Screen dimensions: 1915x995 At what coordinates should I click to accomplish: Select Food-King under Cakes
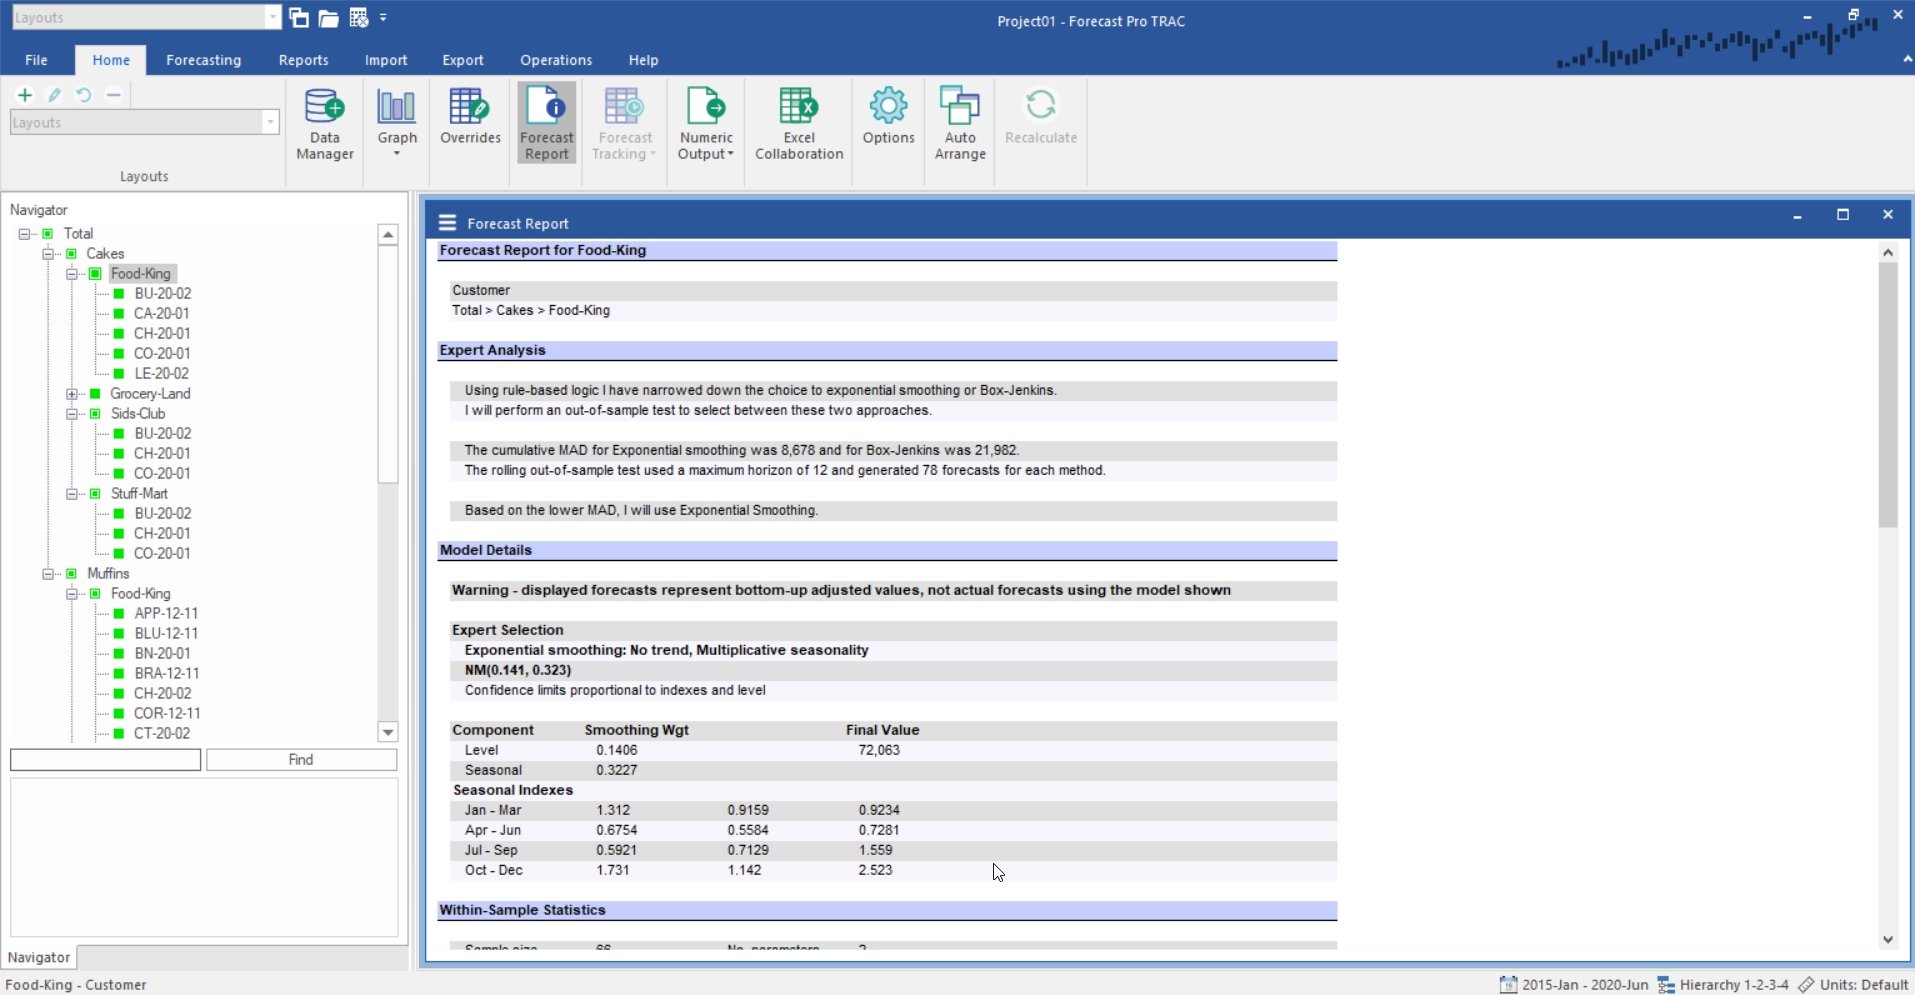[141, 274]
